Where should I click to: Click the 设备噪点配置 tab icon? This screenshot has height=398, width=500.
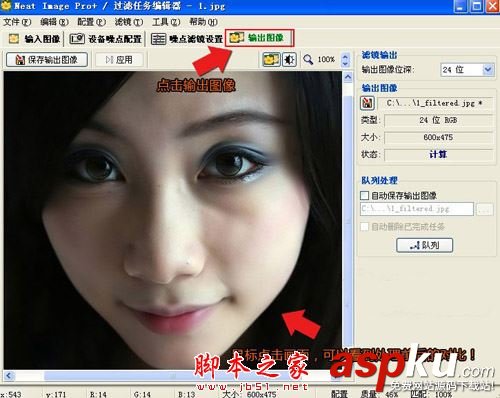coord(77,39)
